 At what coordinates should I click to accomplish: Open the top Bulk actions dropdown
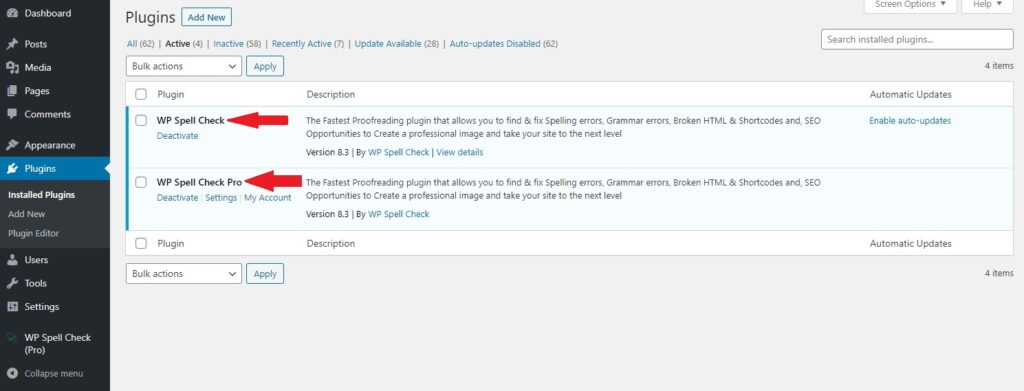pos(184,66)
